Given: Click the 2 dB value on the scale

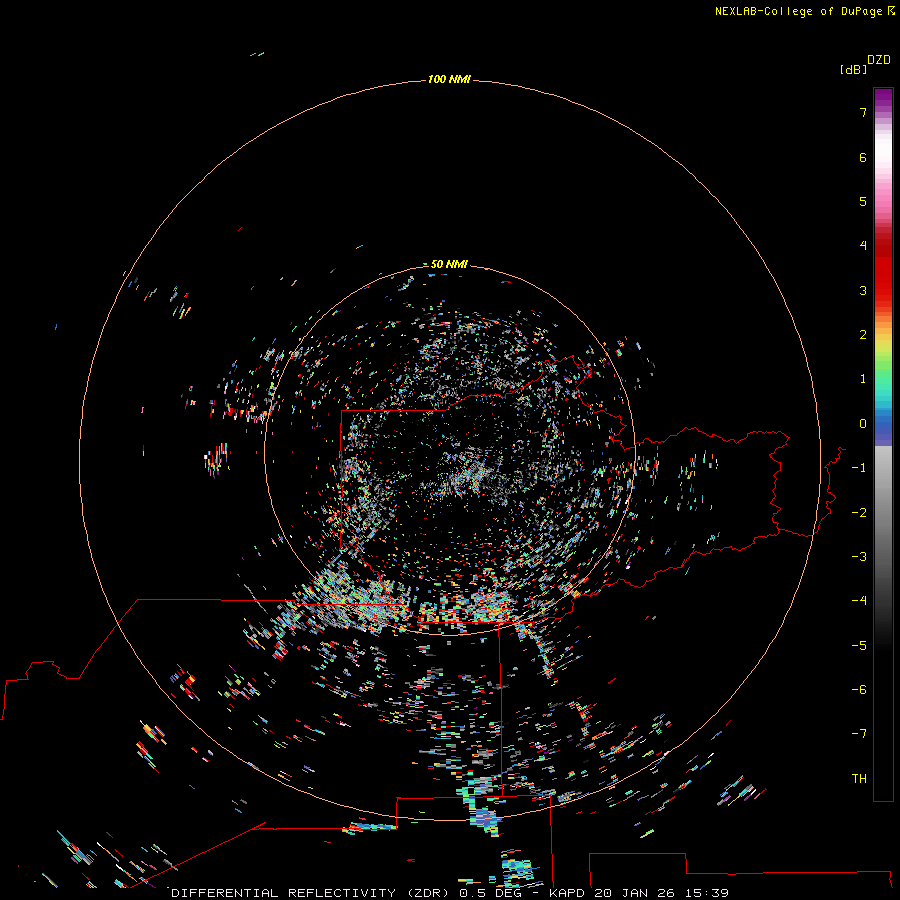Looking at the screenshot, I should tap(863, 335).
